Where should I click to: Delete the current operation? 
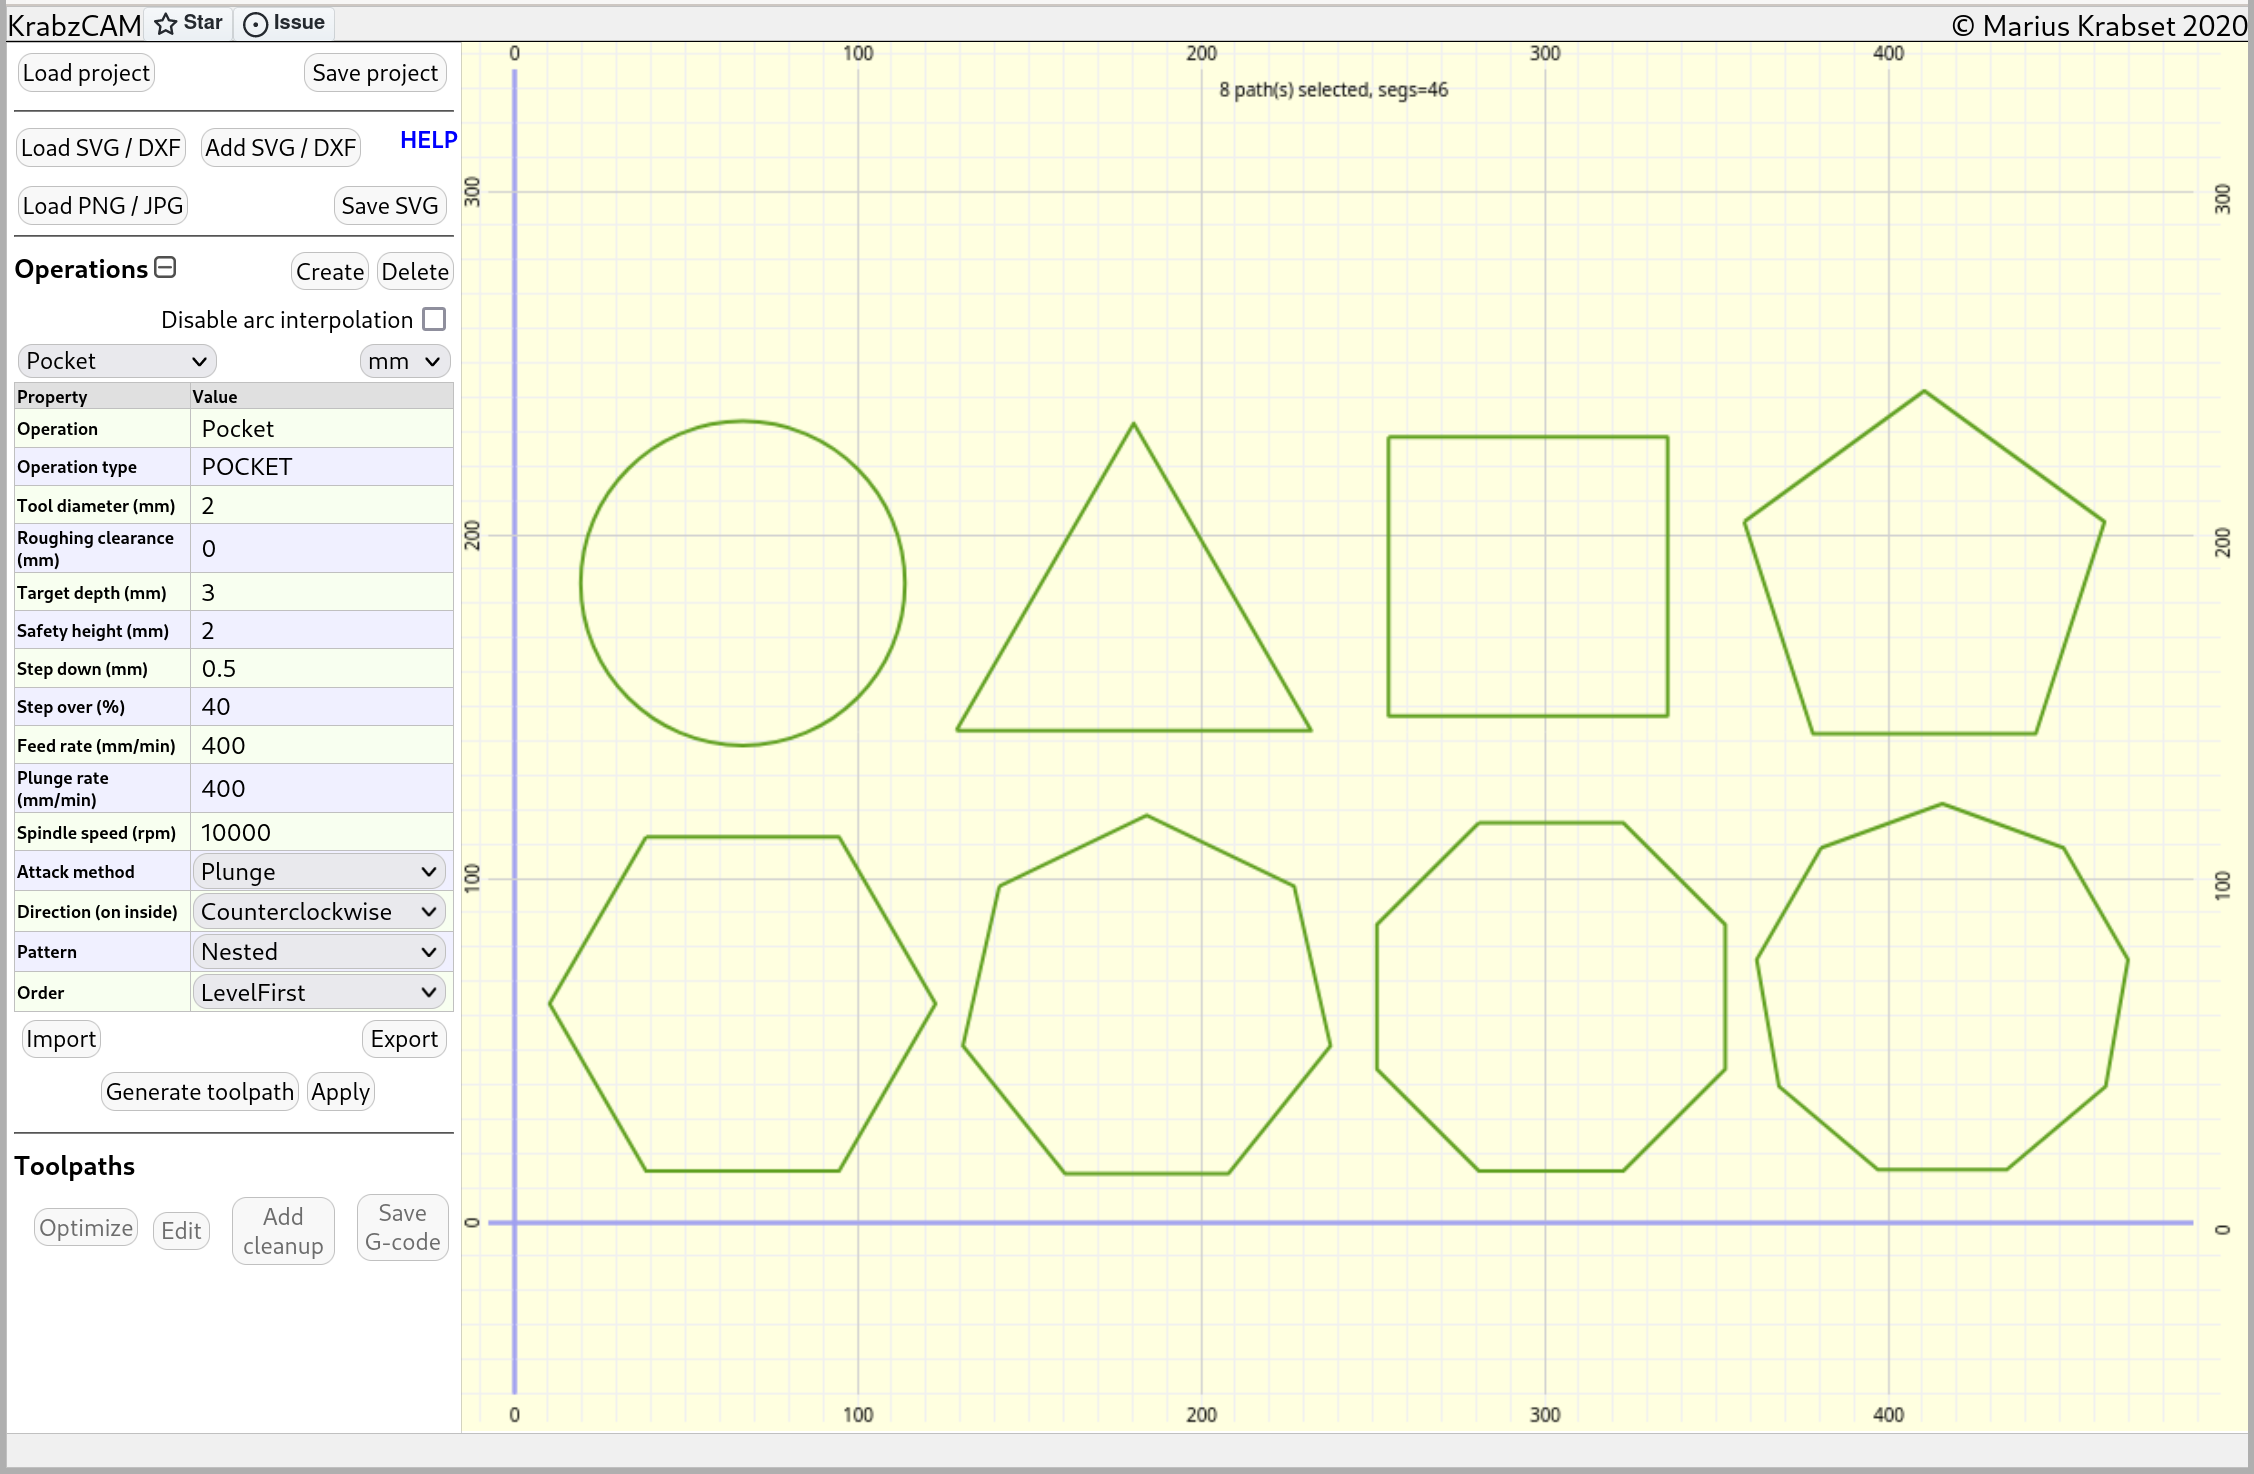415,272
